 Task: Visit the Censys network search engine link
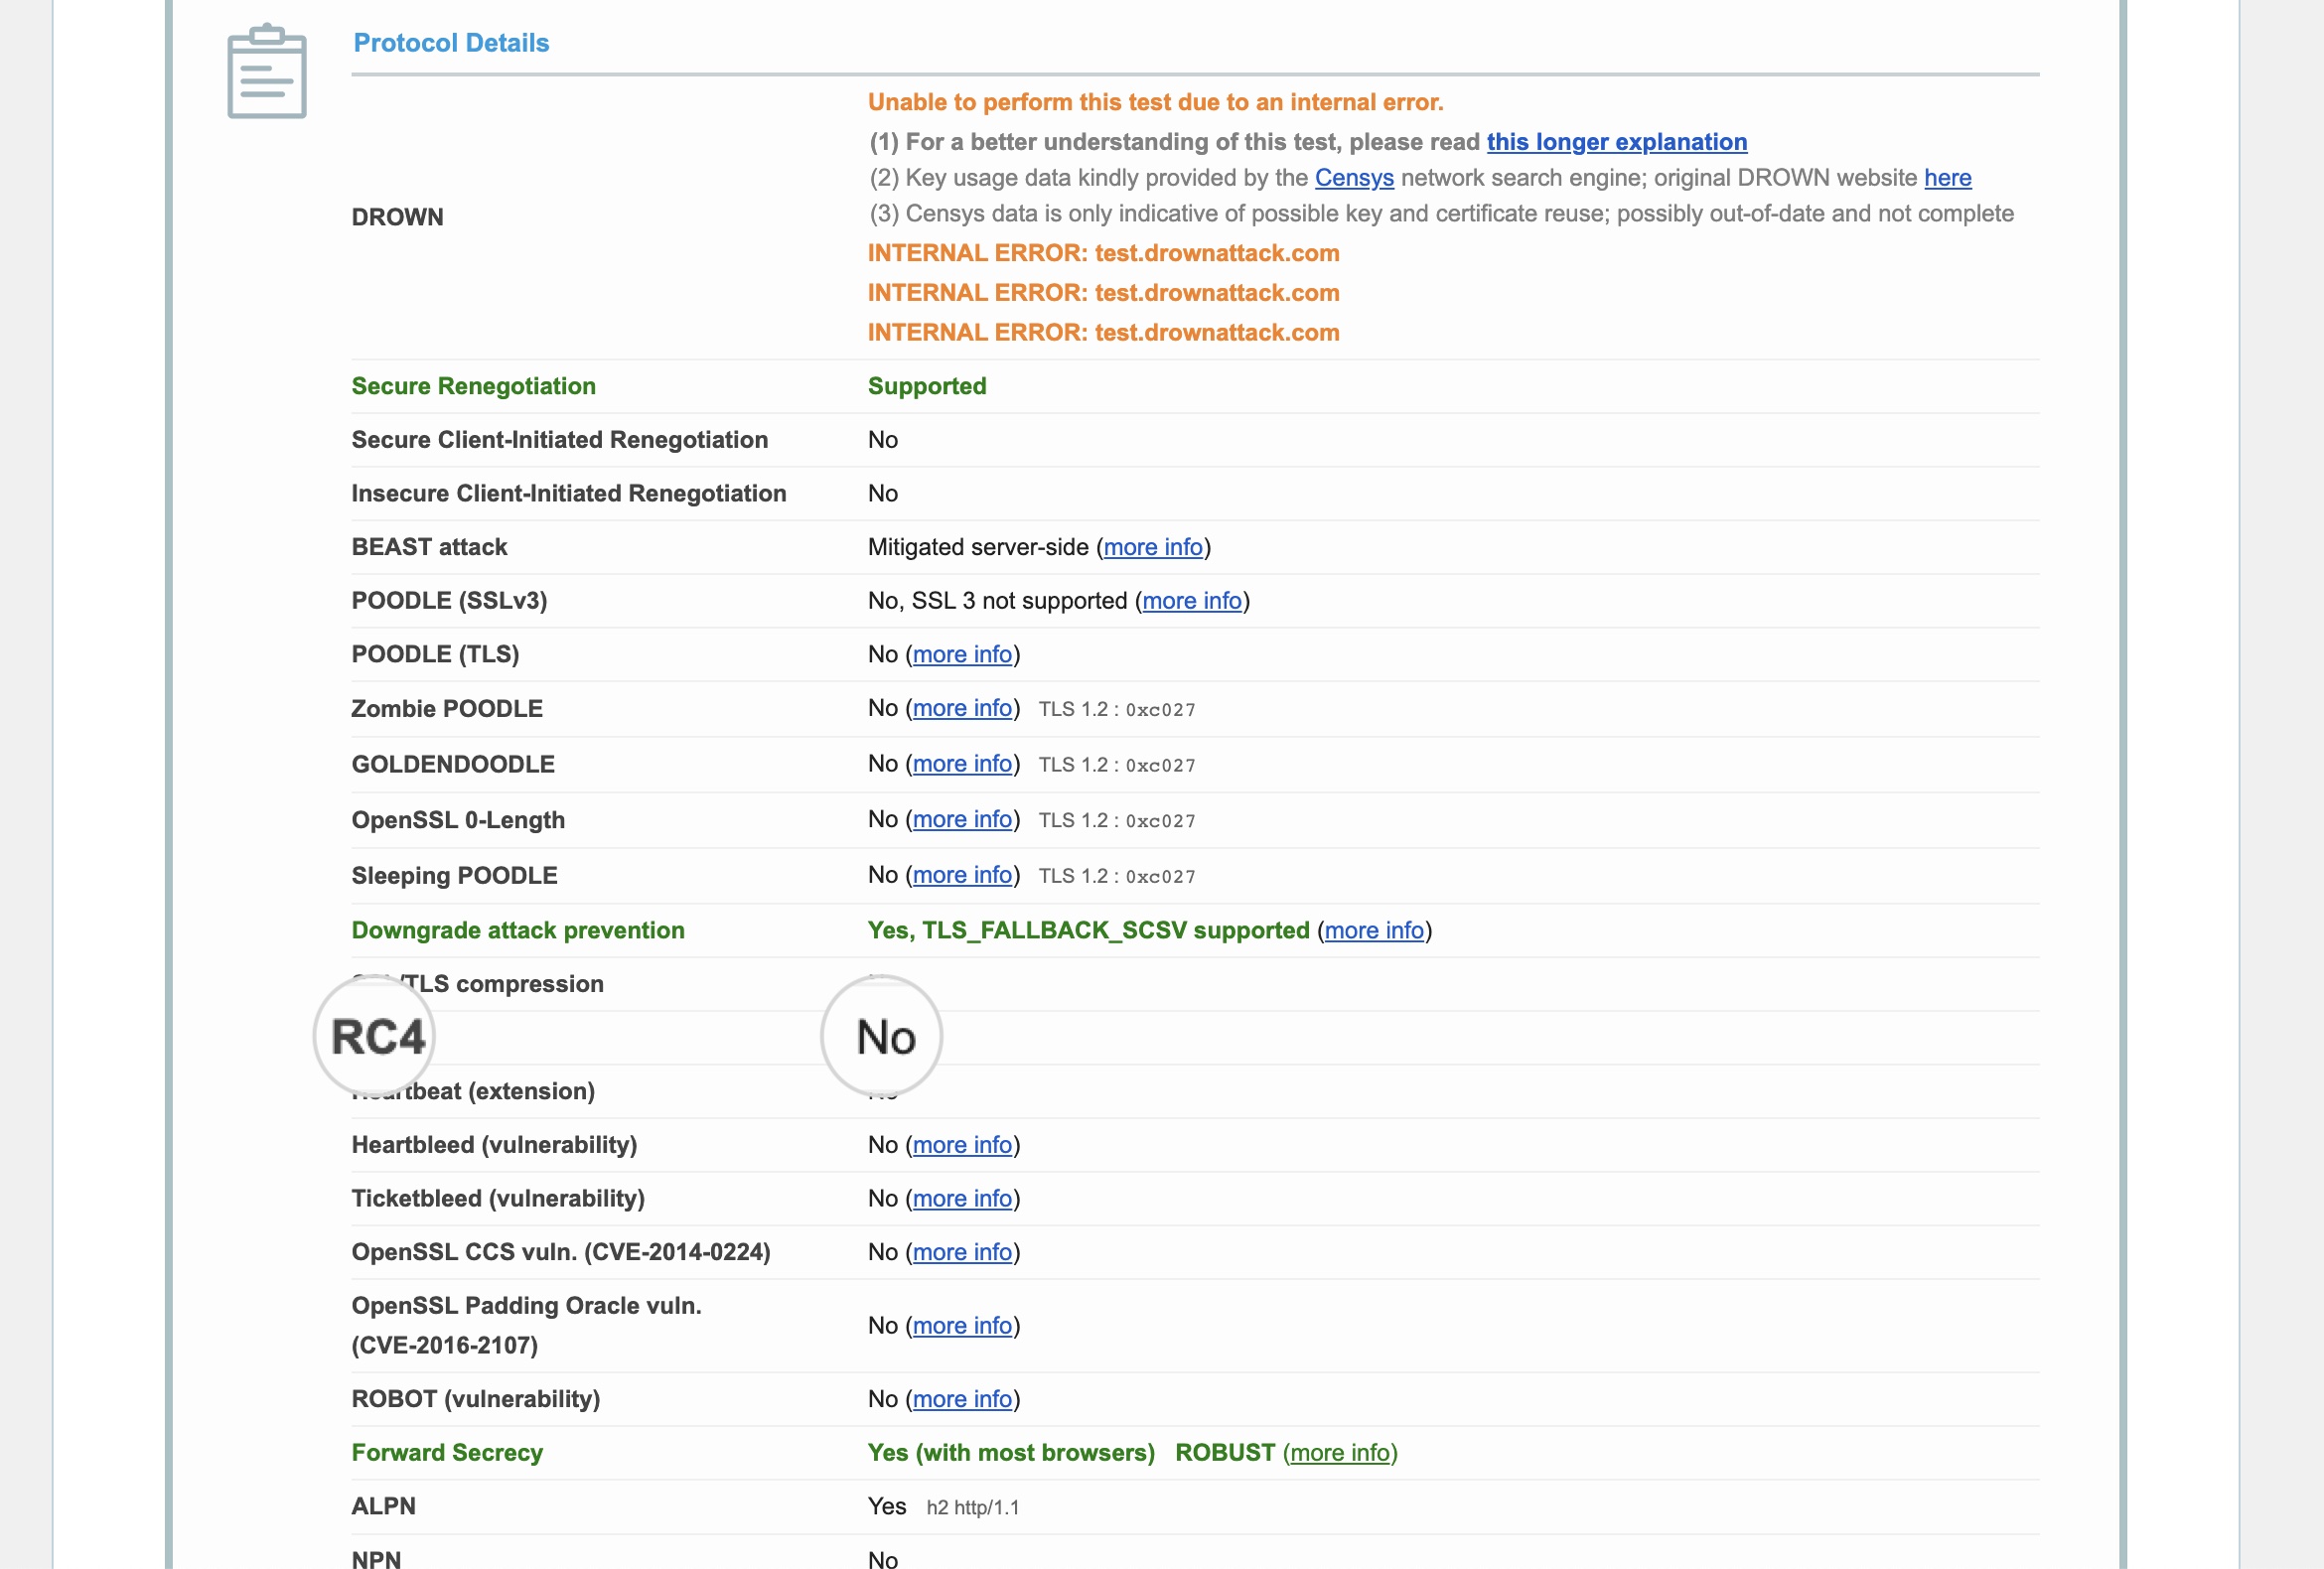[x=1353, y=178]
